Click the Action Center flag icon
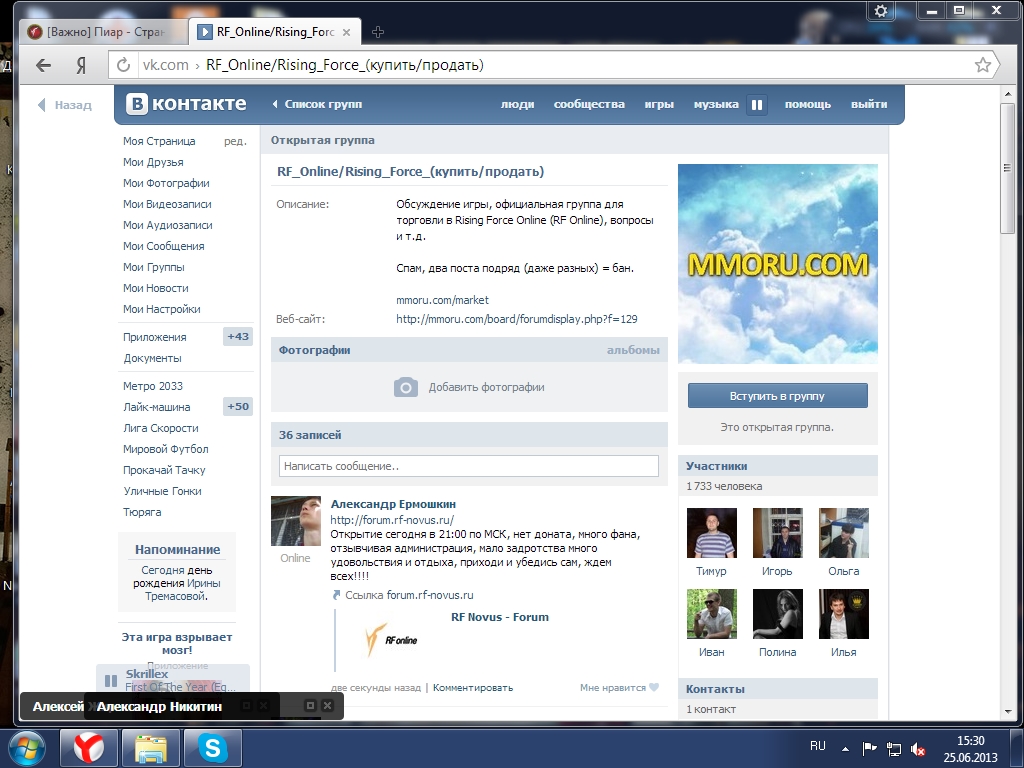The width and height of the screenshot is (1024, 768). [869, 748]
